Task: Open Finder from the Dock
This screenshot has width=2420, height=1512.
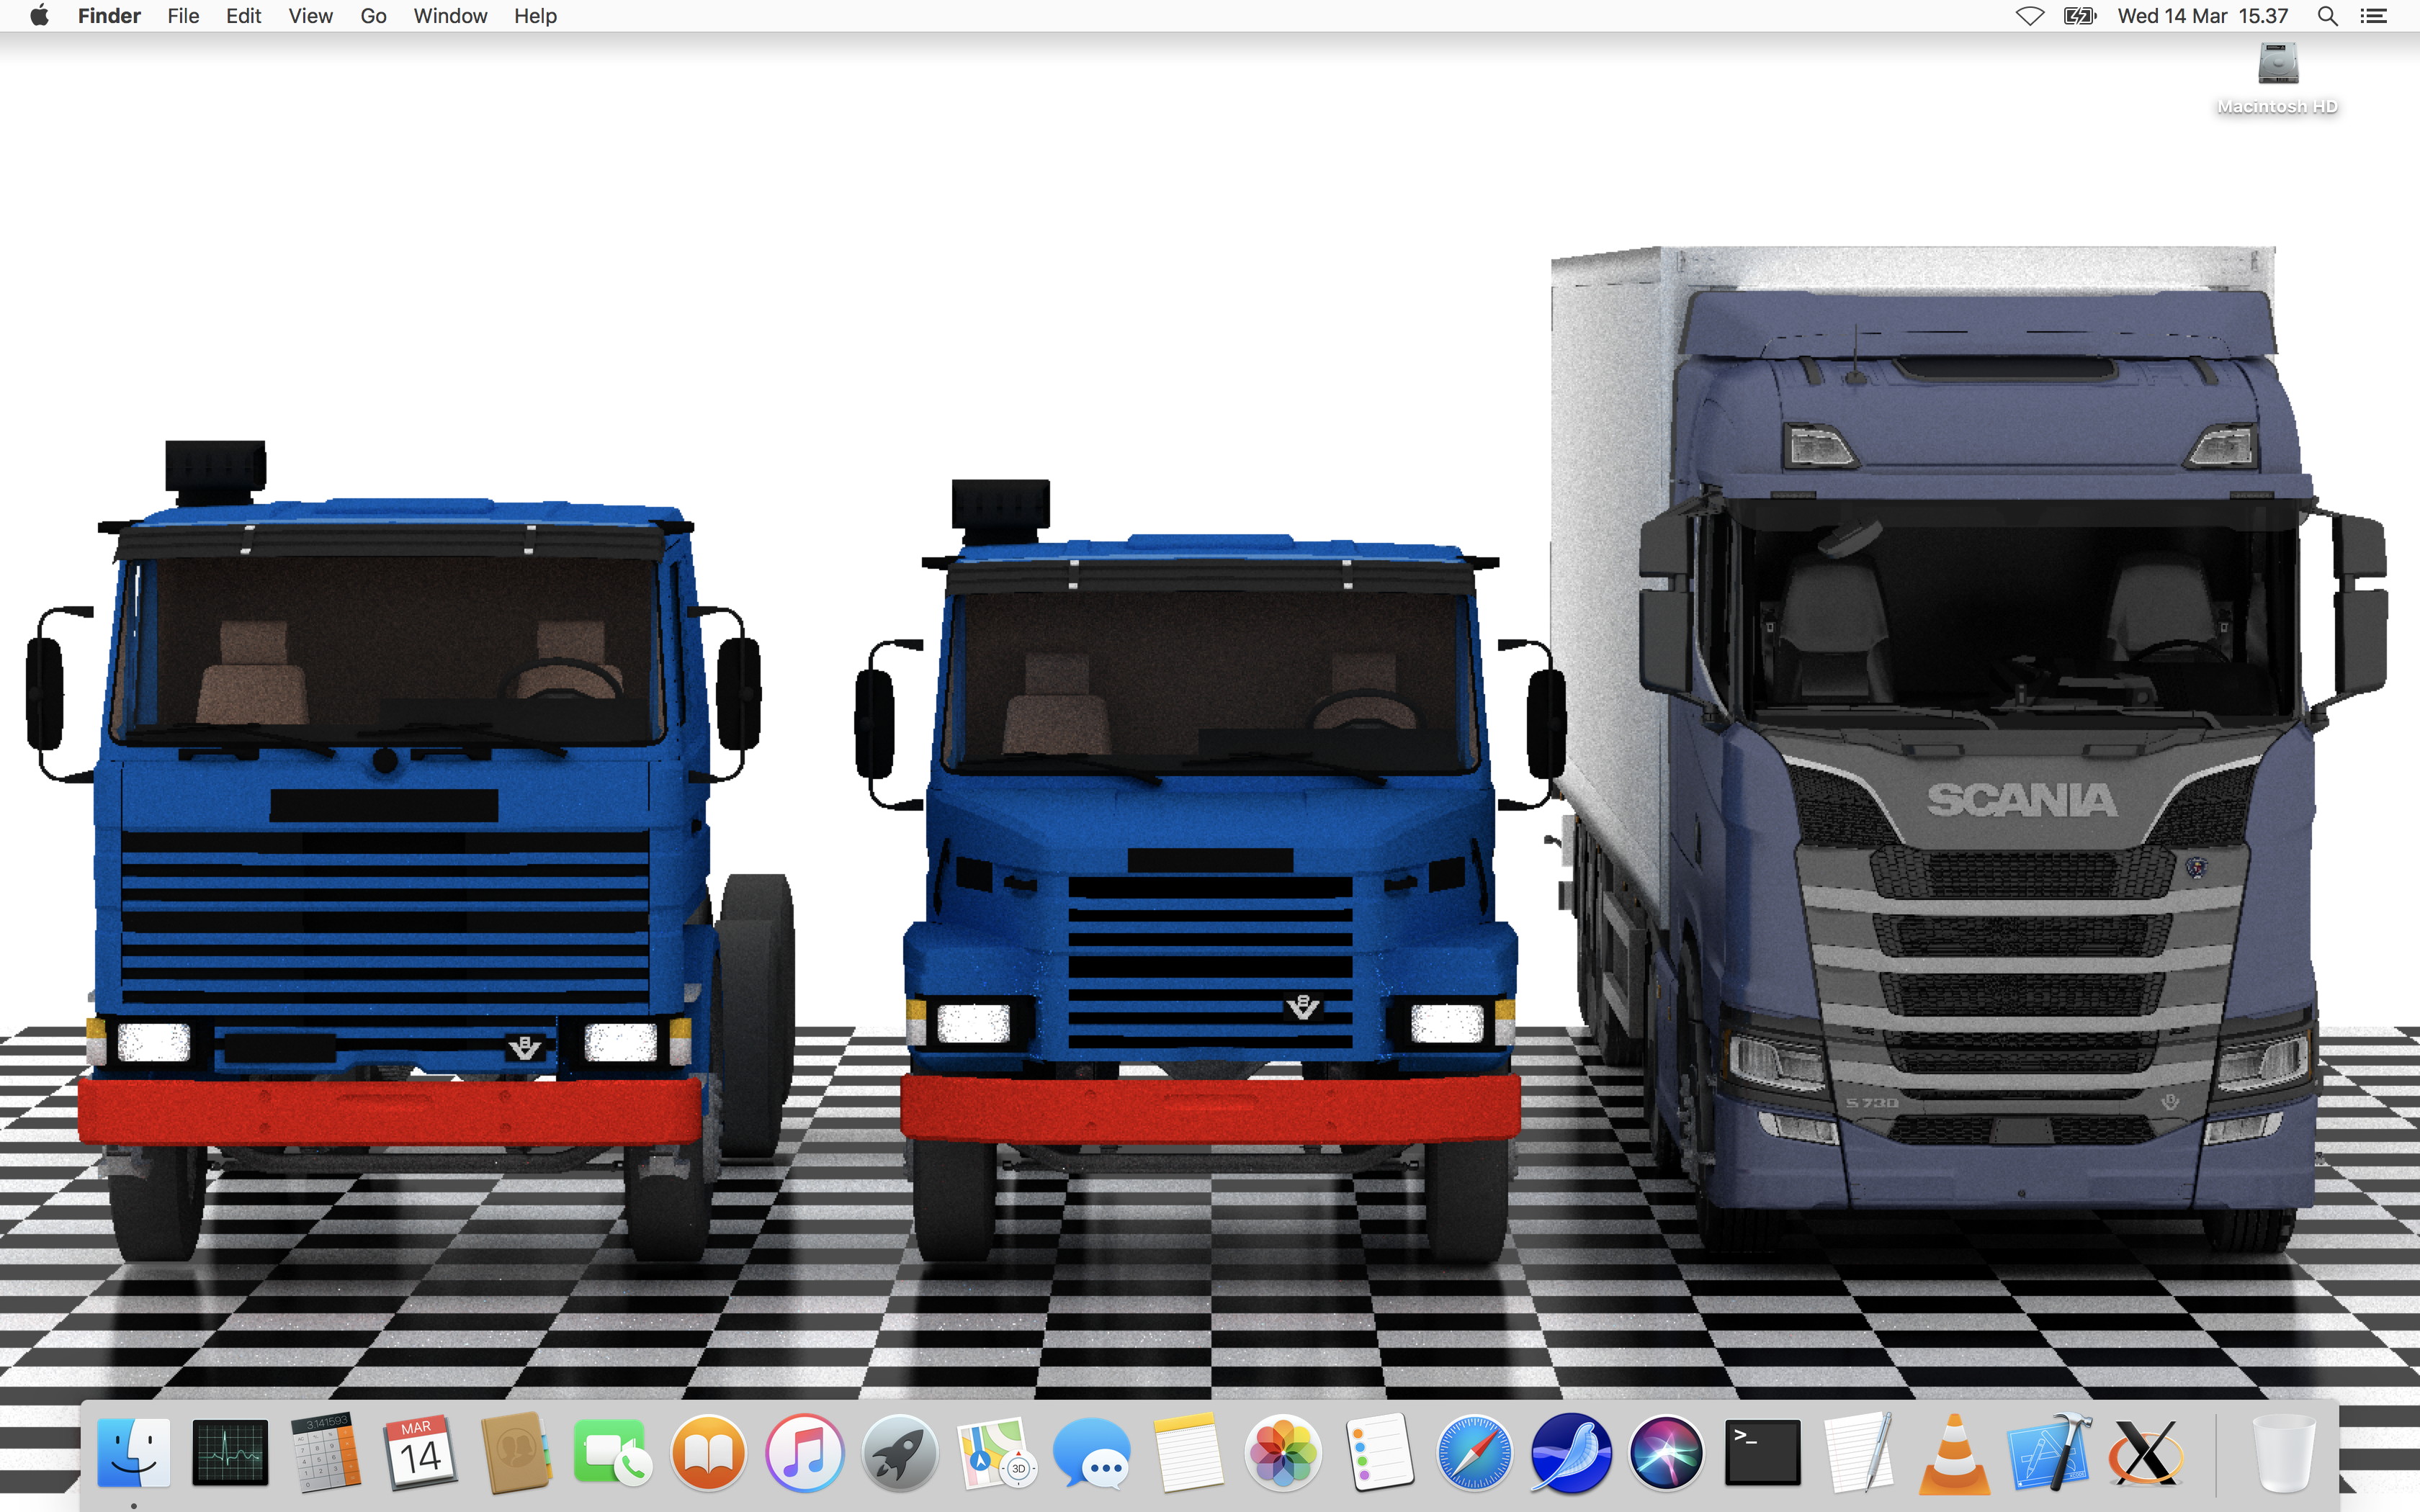Action: point(133,1452)
